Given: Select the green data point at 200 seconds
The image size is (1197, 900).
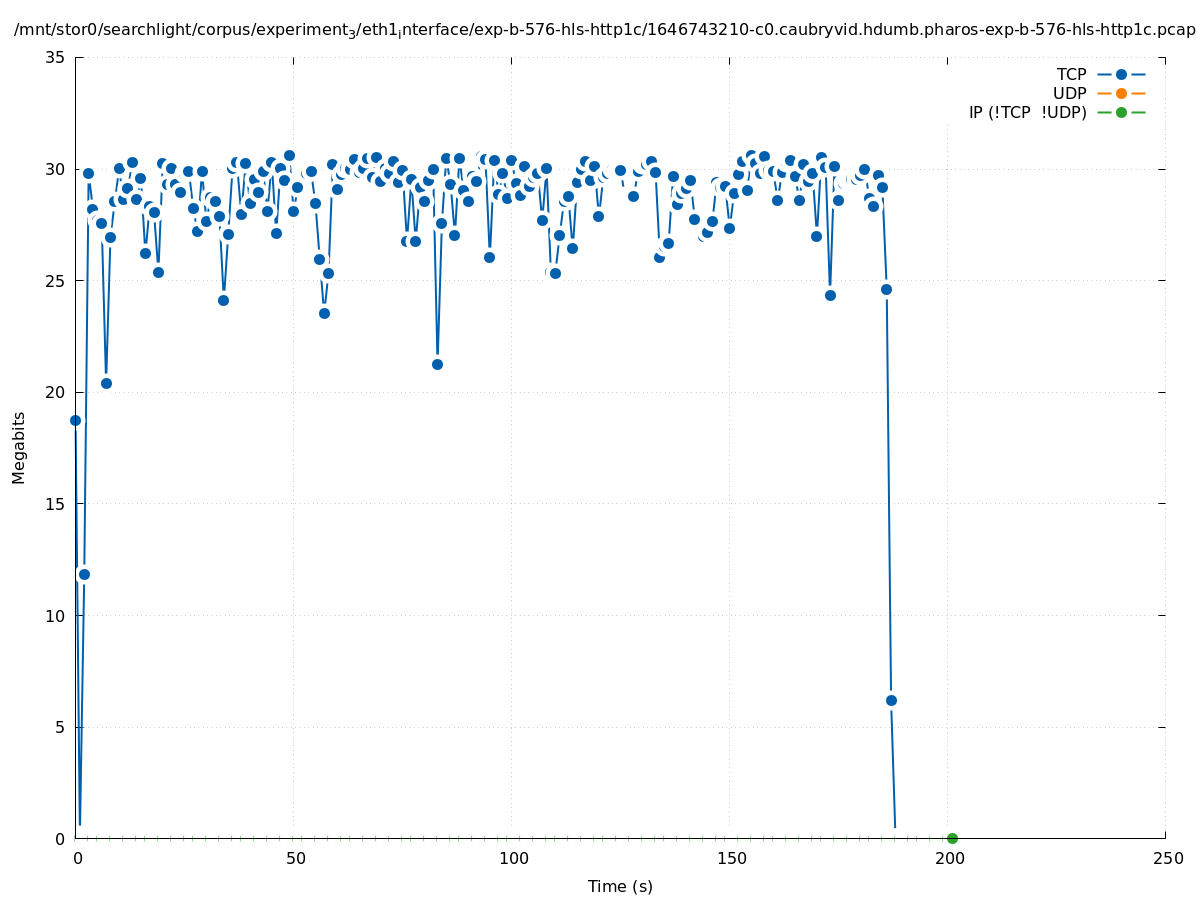Looking at the screenshot, I should pyautogui.click(x=952, y=838).
